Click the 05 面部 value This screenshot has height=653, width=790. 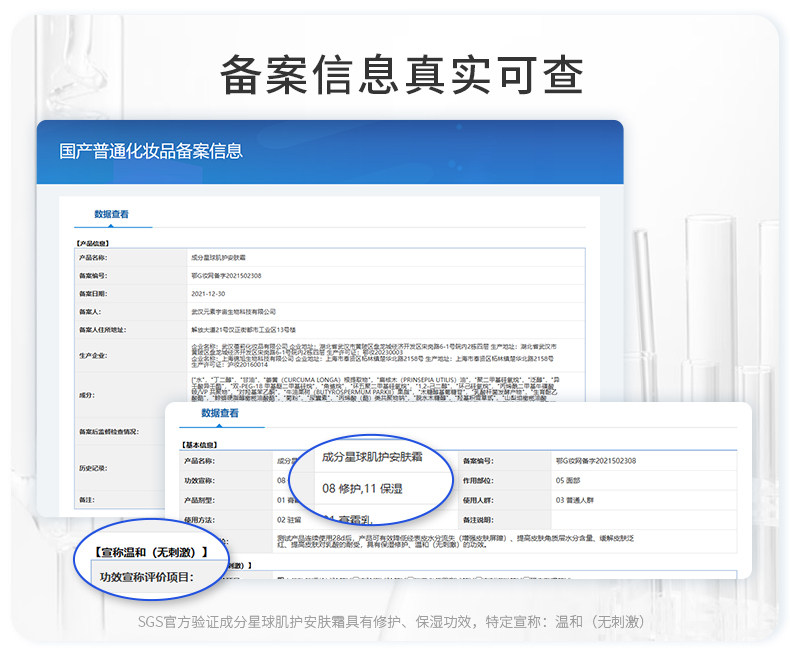(568, 481)
